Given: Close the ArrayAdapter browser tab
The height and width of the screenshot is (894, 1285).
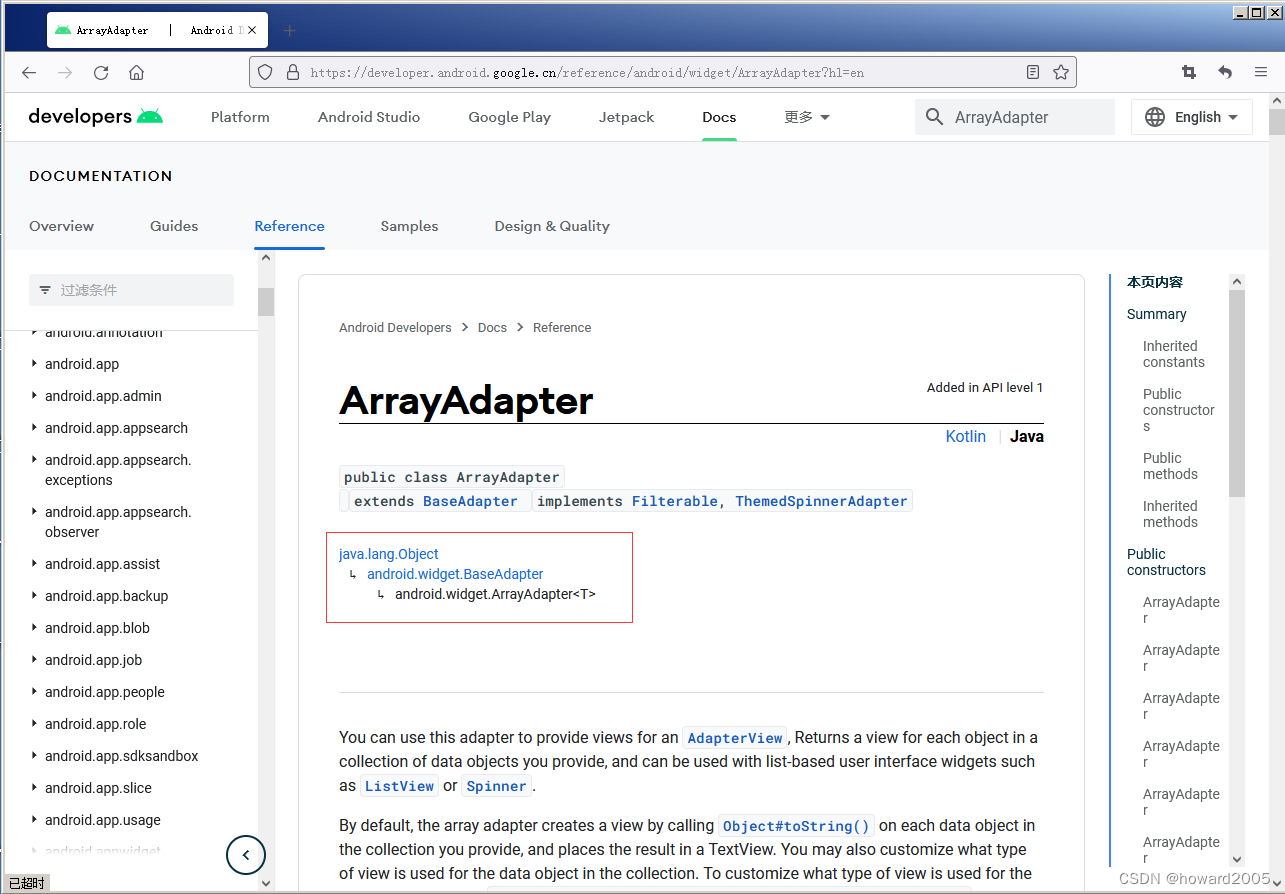Looking at the screenshot, I should coord(252,30).
